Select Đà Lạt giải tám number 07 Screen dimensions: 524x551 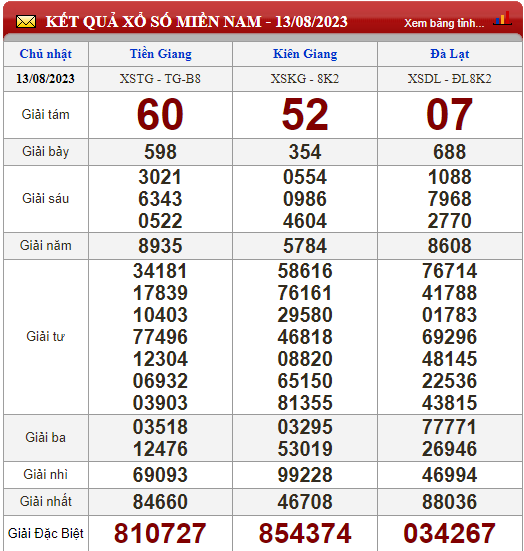coord(449,115)
